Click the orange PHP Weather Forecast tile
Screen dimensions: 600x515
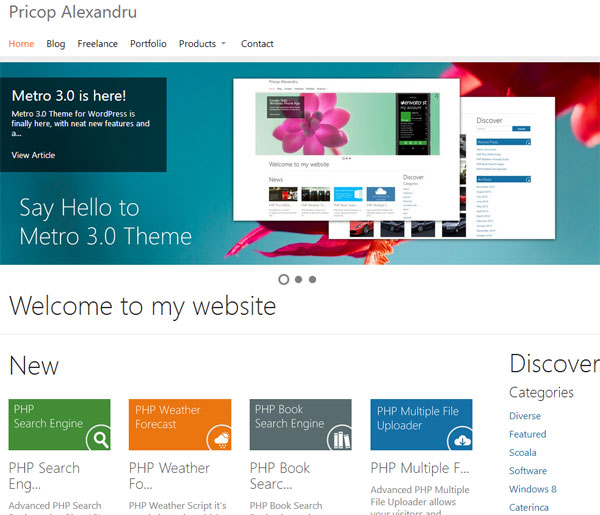[x=180, y=425]
